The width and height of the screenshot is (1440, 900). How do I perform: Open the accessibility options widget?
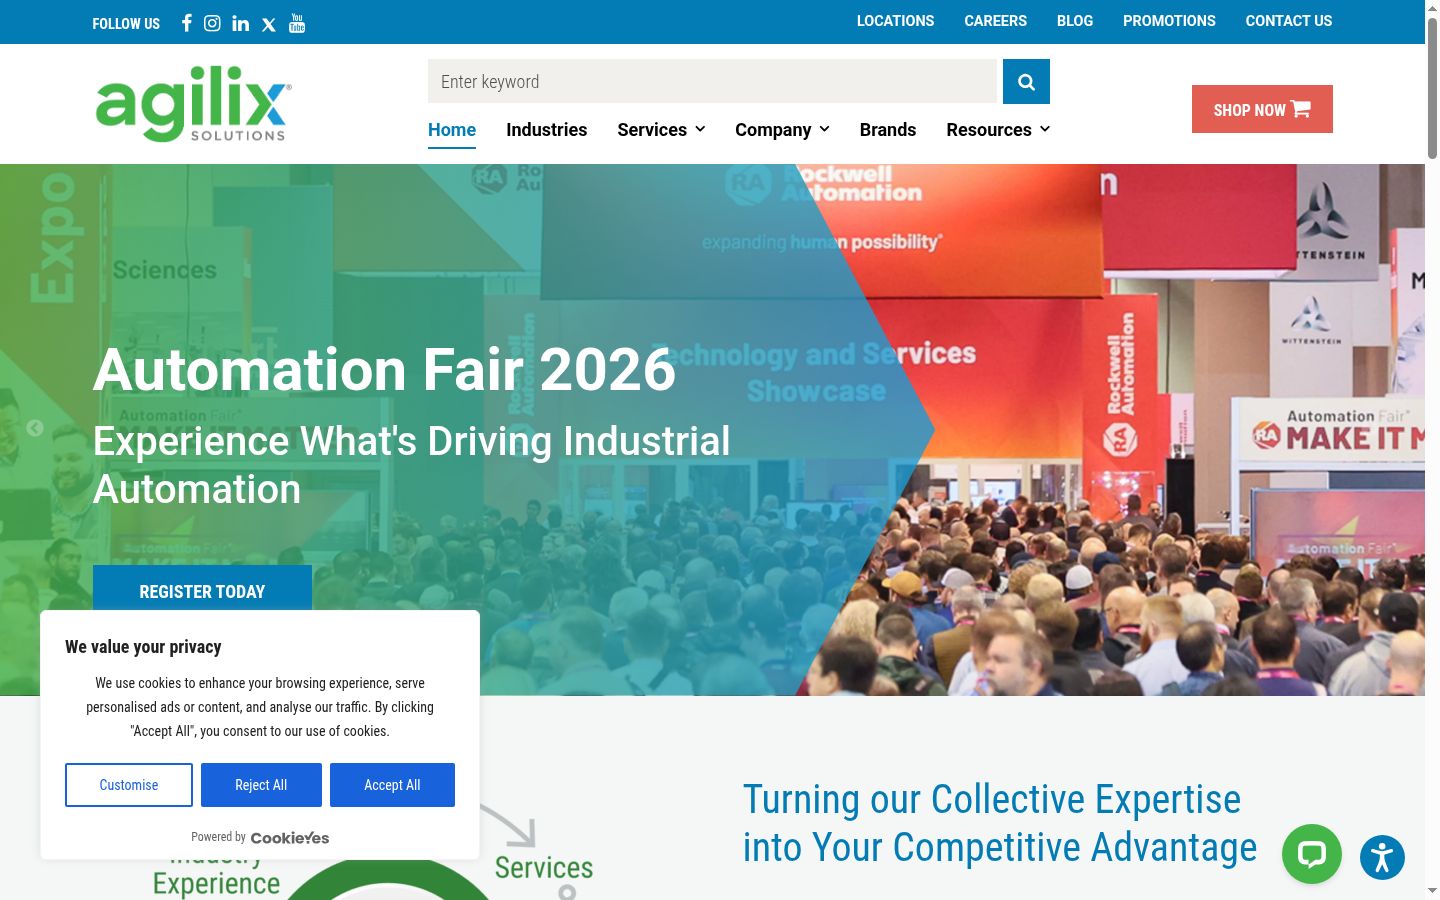click(x=1382, y=857)
